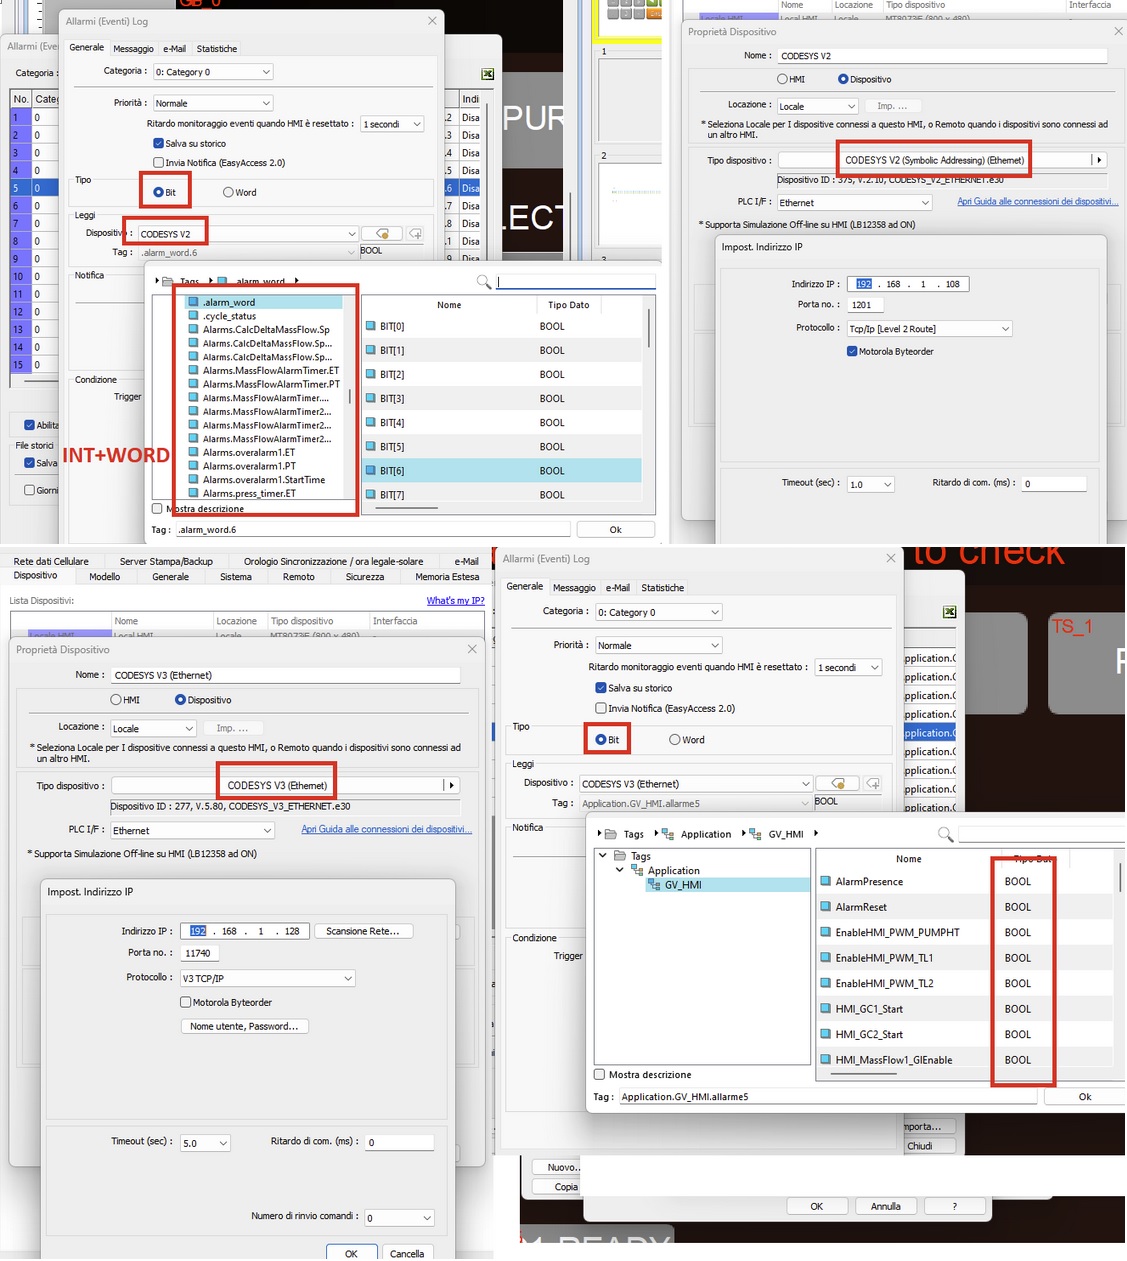Screen dimensions: 1127x1261
Task: Click add-tag icon beside CODESYS V2 Dispositivo
Action: pyautogui.click(x=415, y=233)
